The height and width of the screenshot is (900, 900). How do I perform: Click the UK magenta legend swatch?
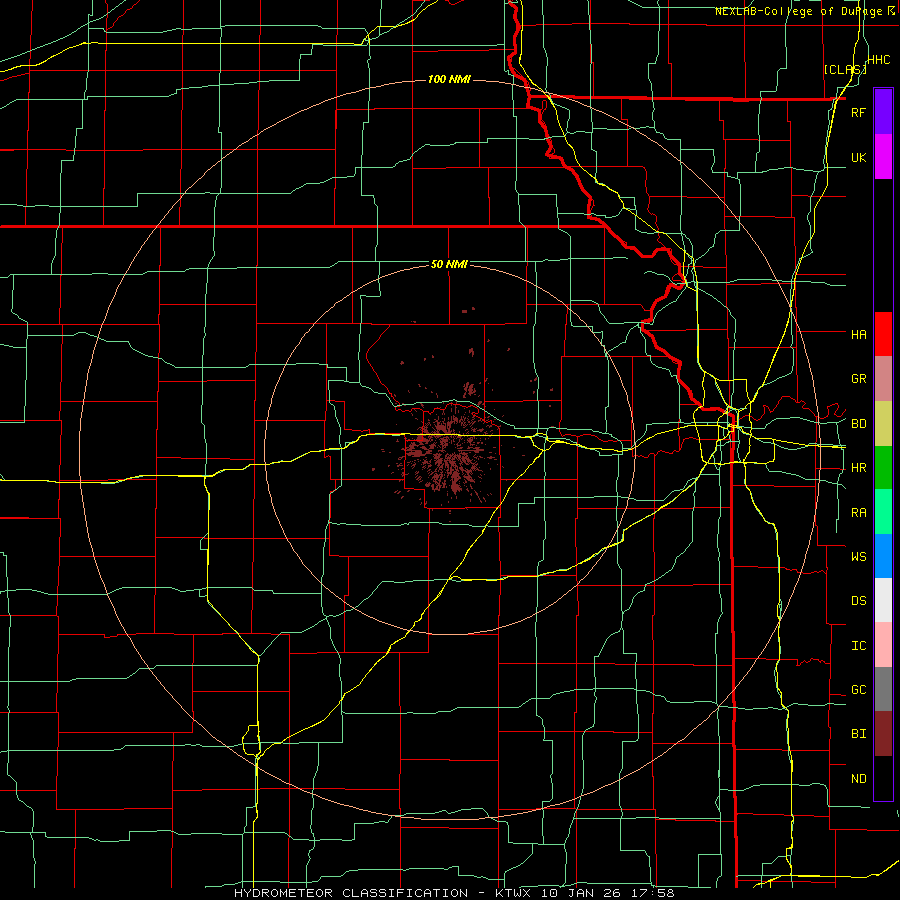pyautogui.click(x=883, y=157)
